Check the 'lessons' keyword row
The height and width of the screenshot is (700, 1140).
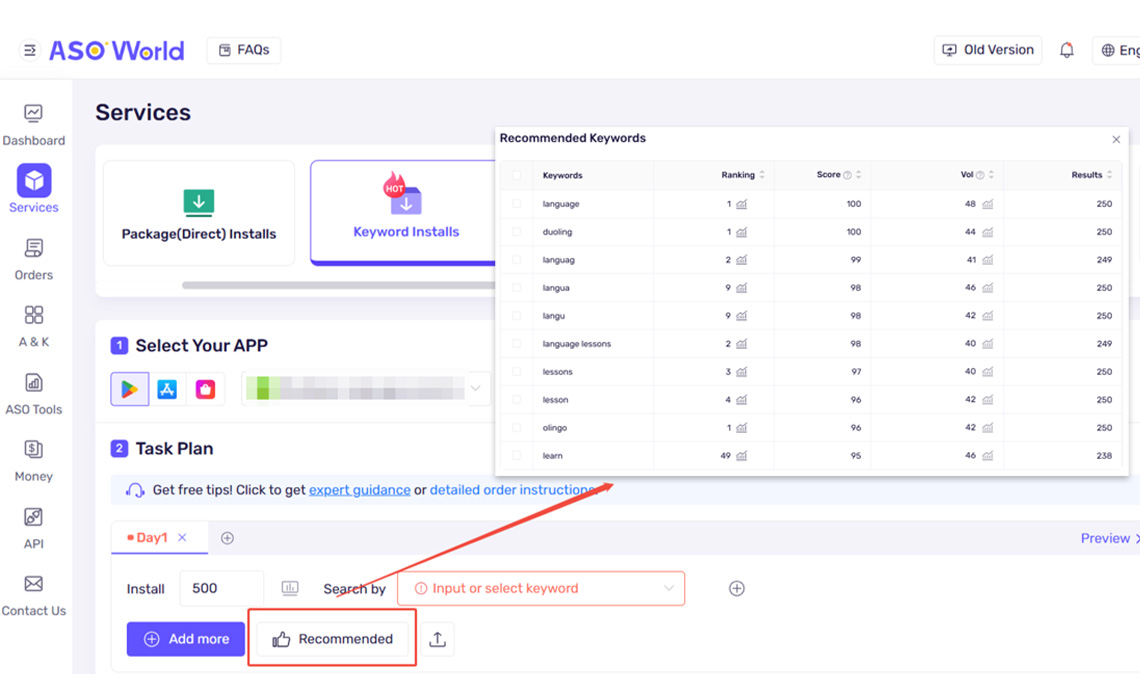pos(516,371)
